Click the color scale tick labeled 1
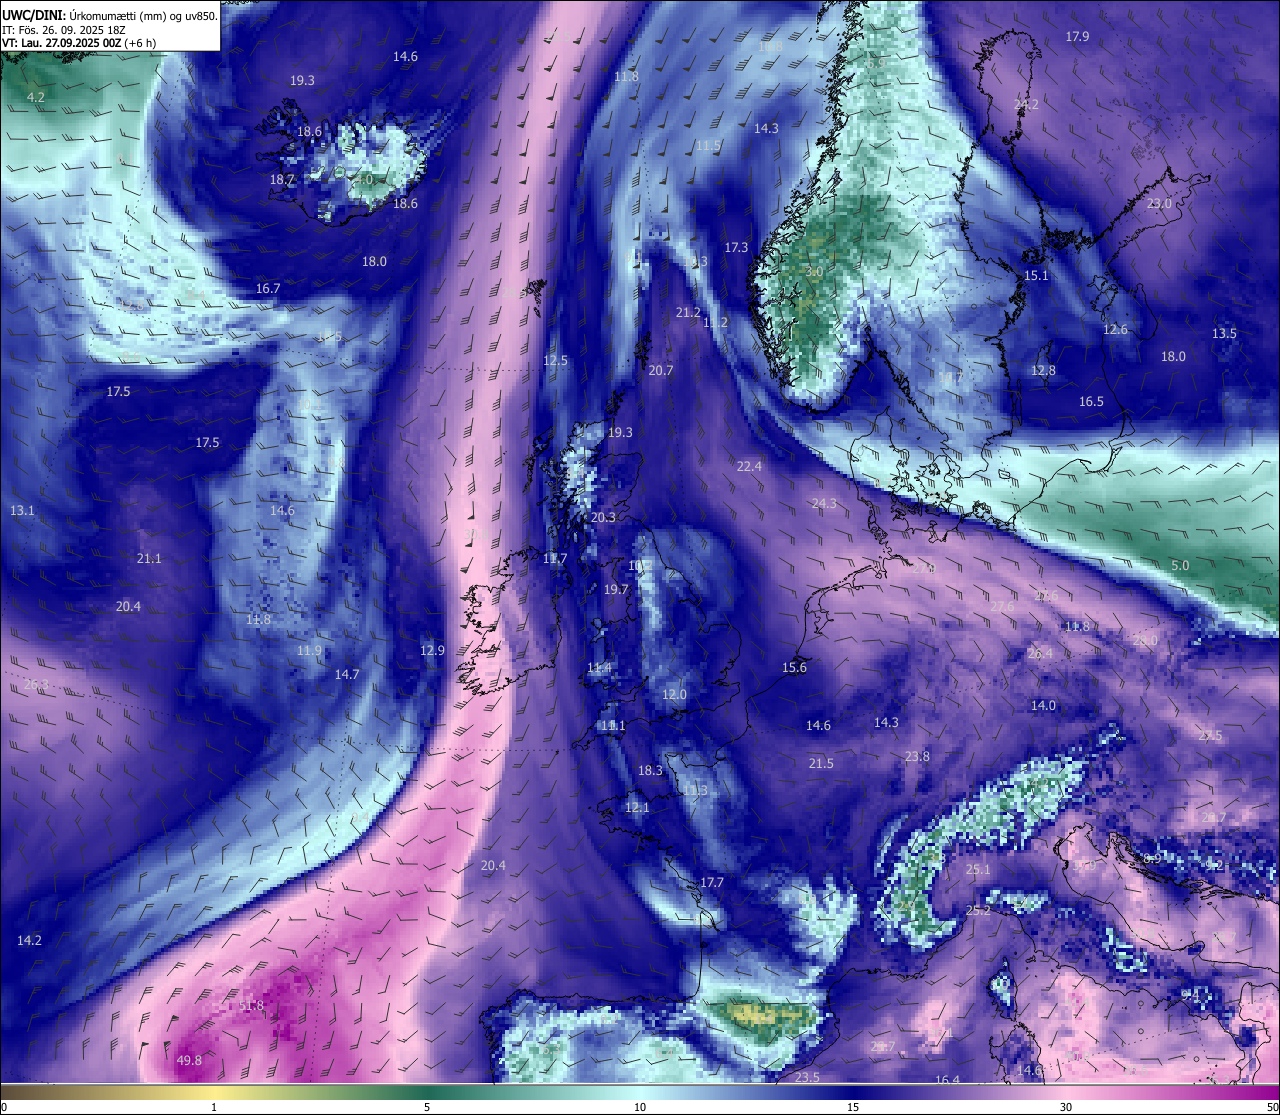The image size is (1280, 1115). coord(214,1107)
